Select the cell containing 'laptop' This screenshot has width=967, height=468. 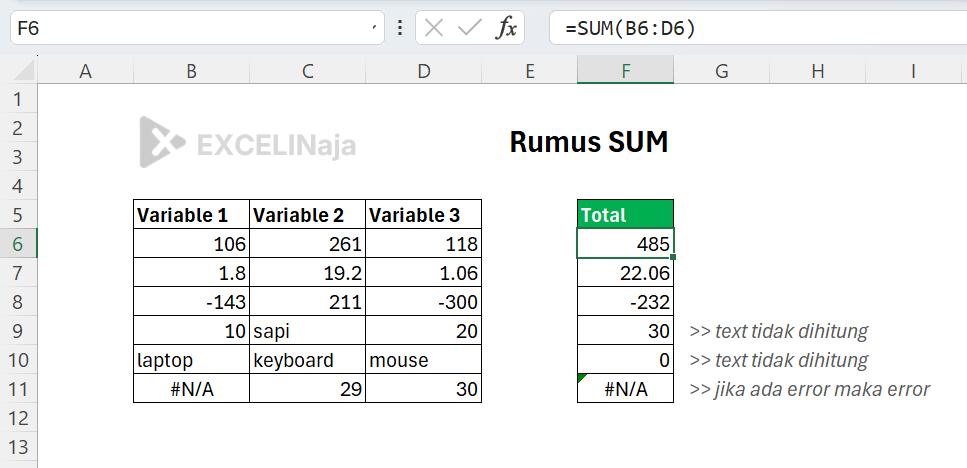[192, 359]
